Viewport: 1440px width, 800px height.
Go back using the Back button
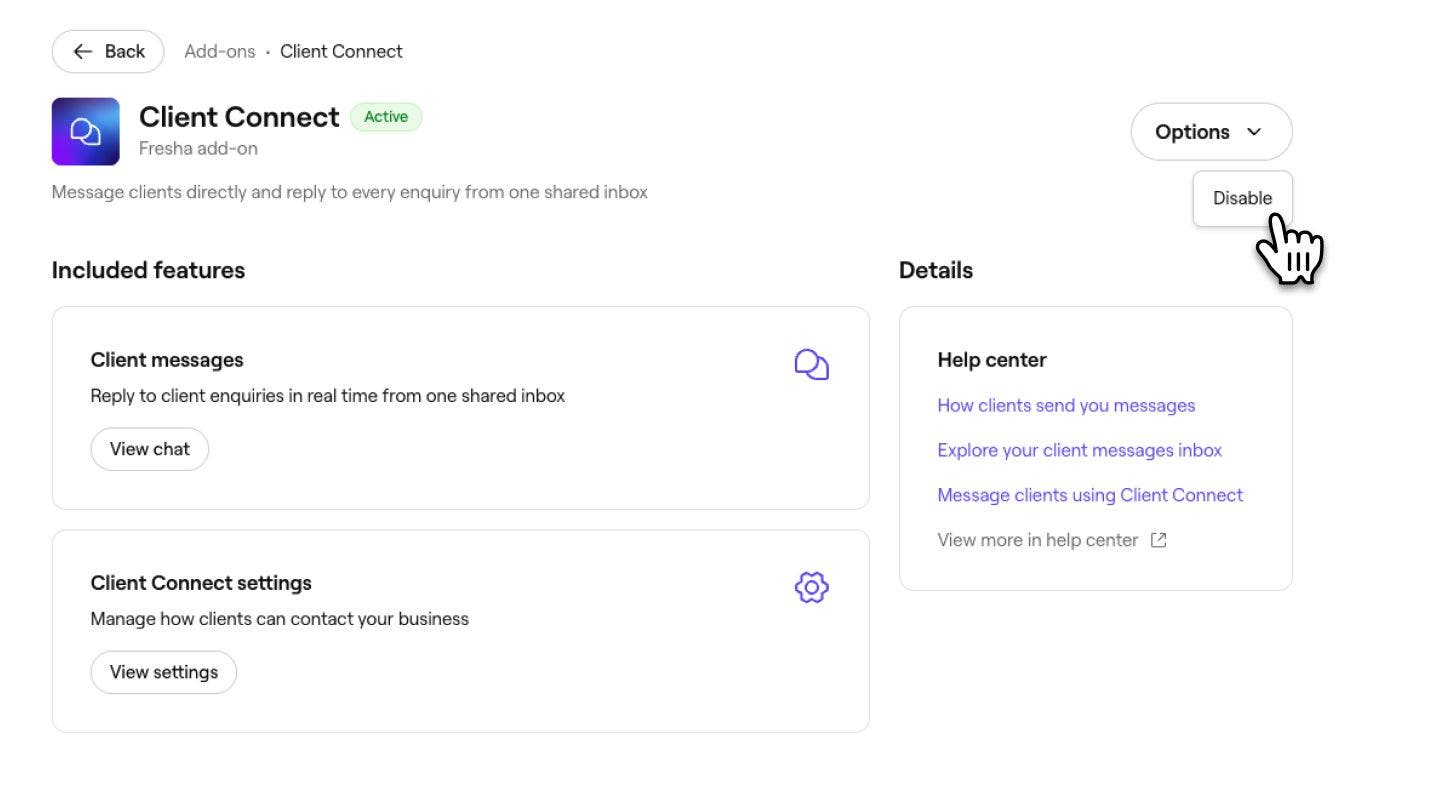pyautogui.click(x=108, y=51)
